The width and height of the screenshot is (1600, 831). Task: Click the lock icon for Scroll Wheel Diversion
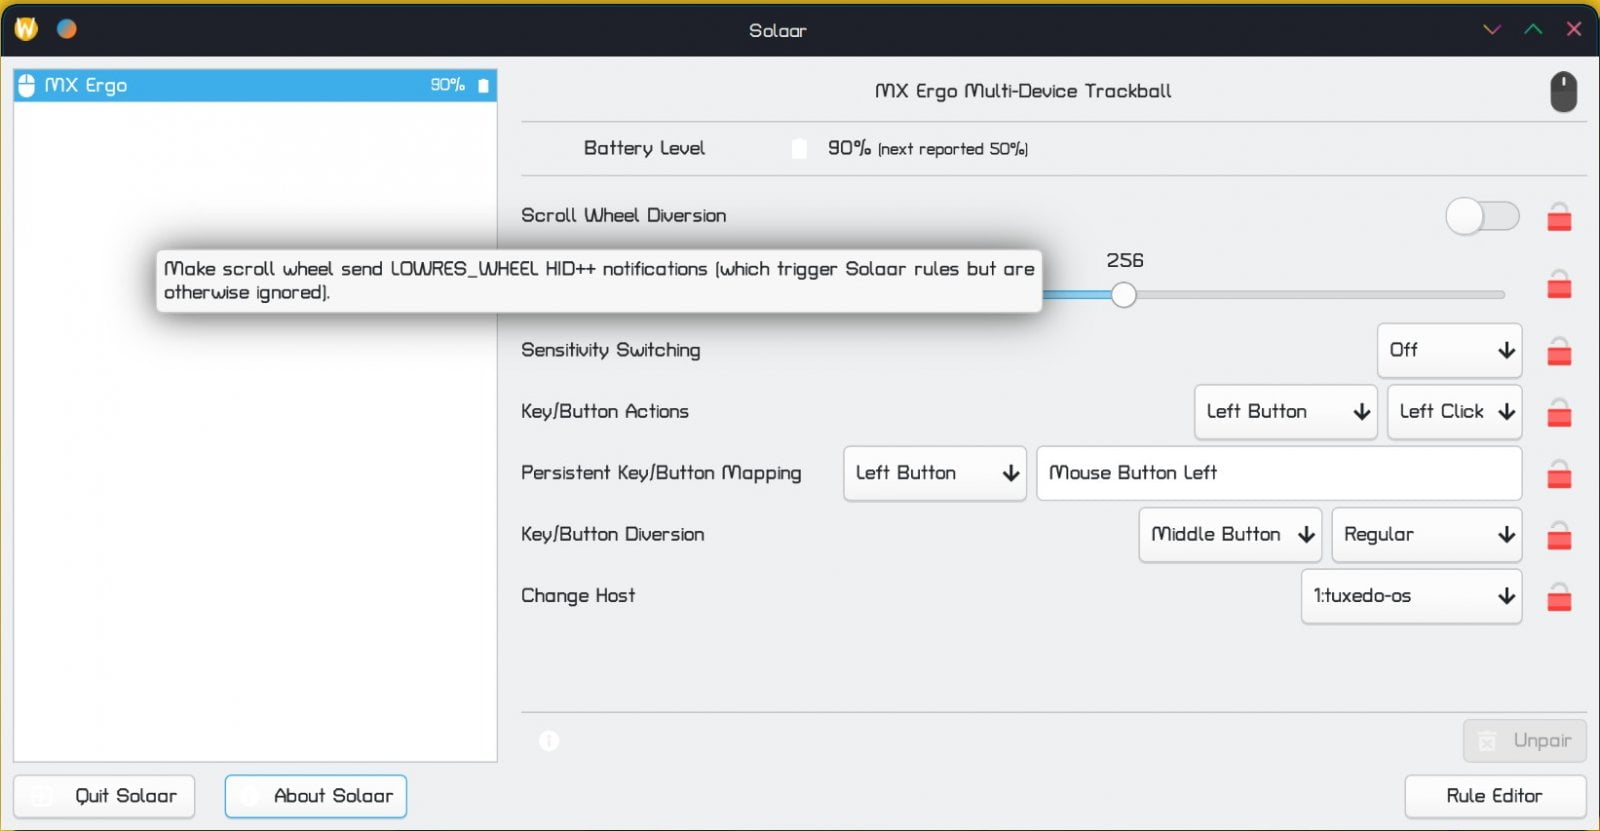pos(1559,216)
